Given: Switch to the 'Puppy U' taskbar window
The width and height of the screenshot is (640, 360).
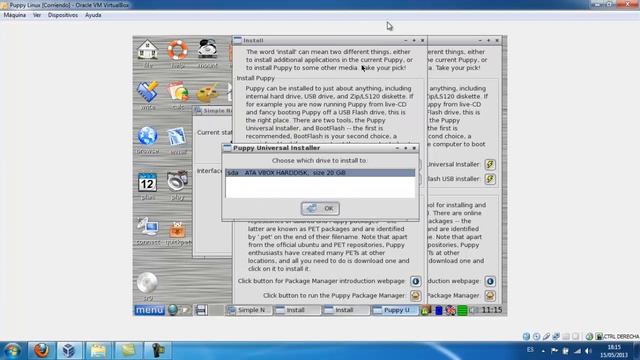Looking at the screenshot, I should tap(394, 310).
